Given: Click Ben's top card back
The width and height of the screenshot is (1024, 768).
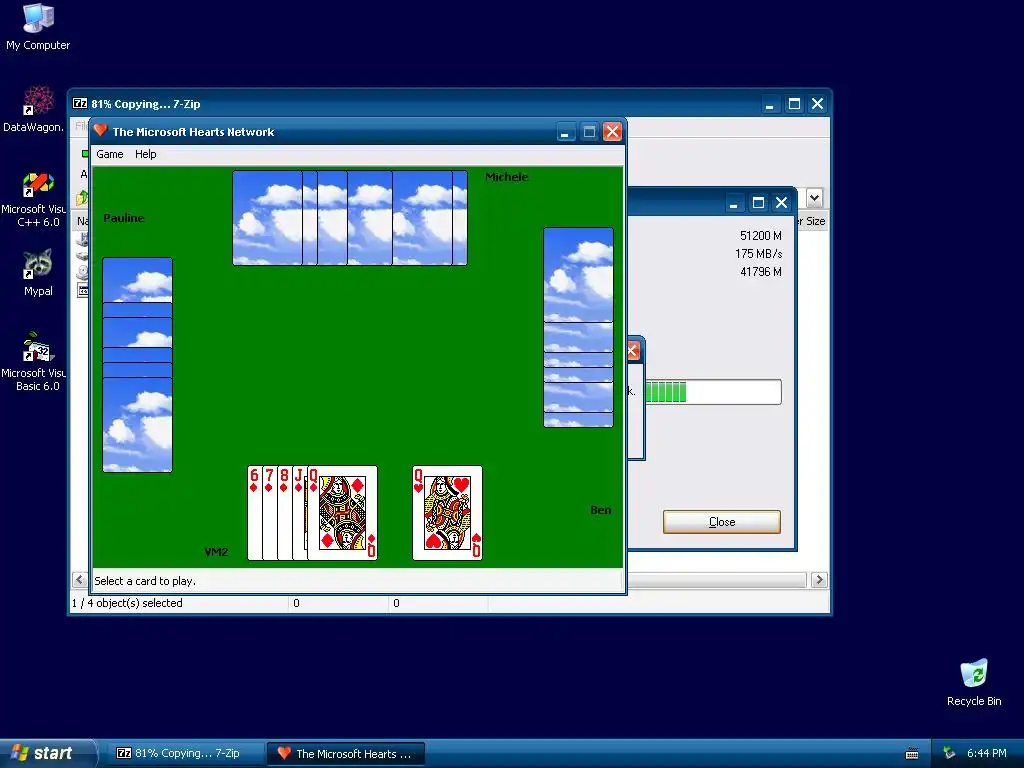Looking at the screenshot, I should coord(579,274).
